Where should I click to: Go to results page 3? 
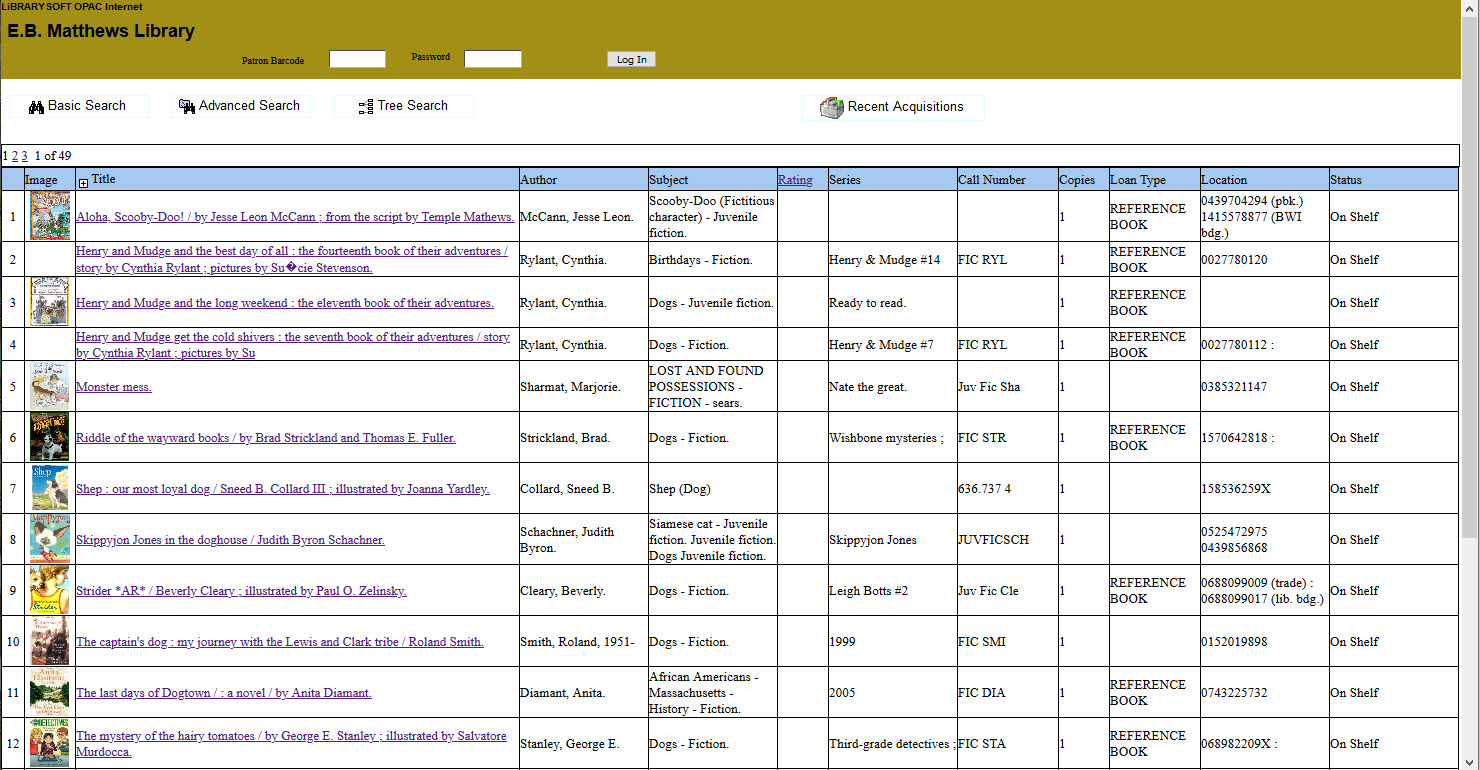[25, 156]
